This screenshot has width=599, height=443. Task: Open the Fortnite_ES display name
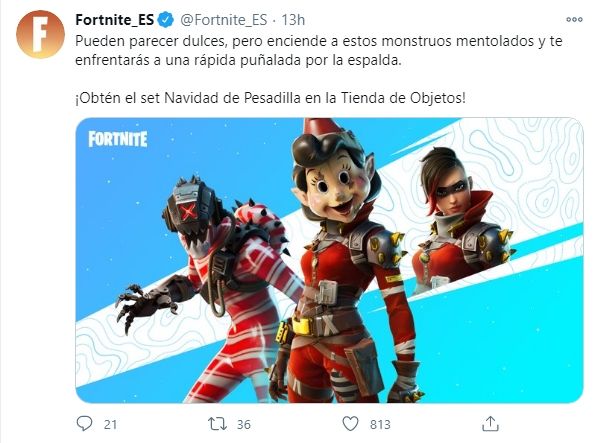(115, 20)
